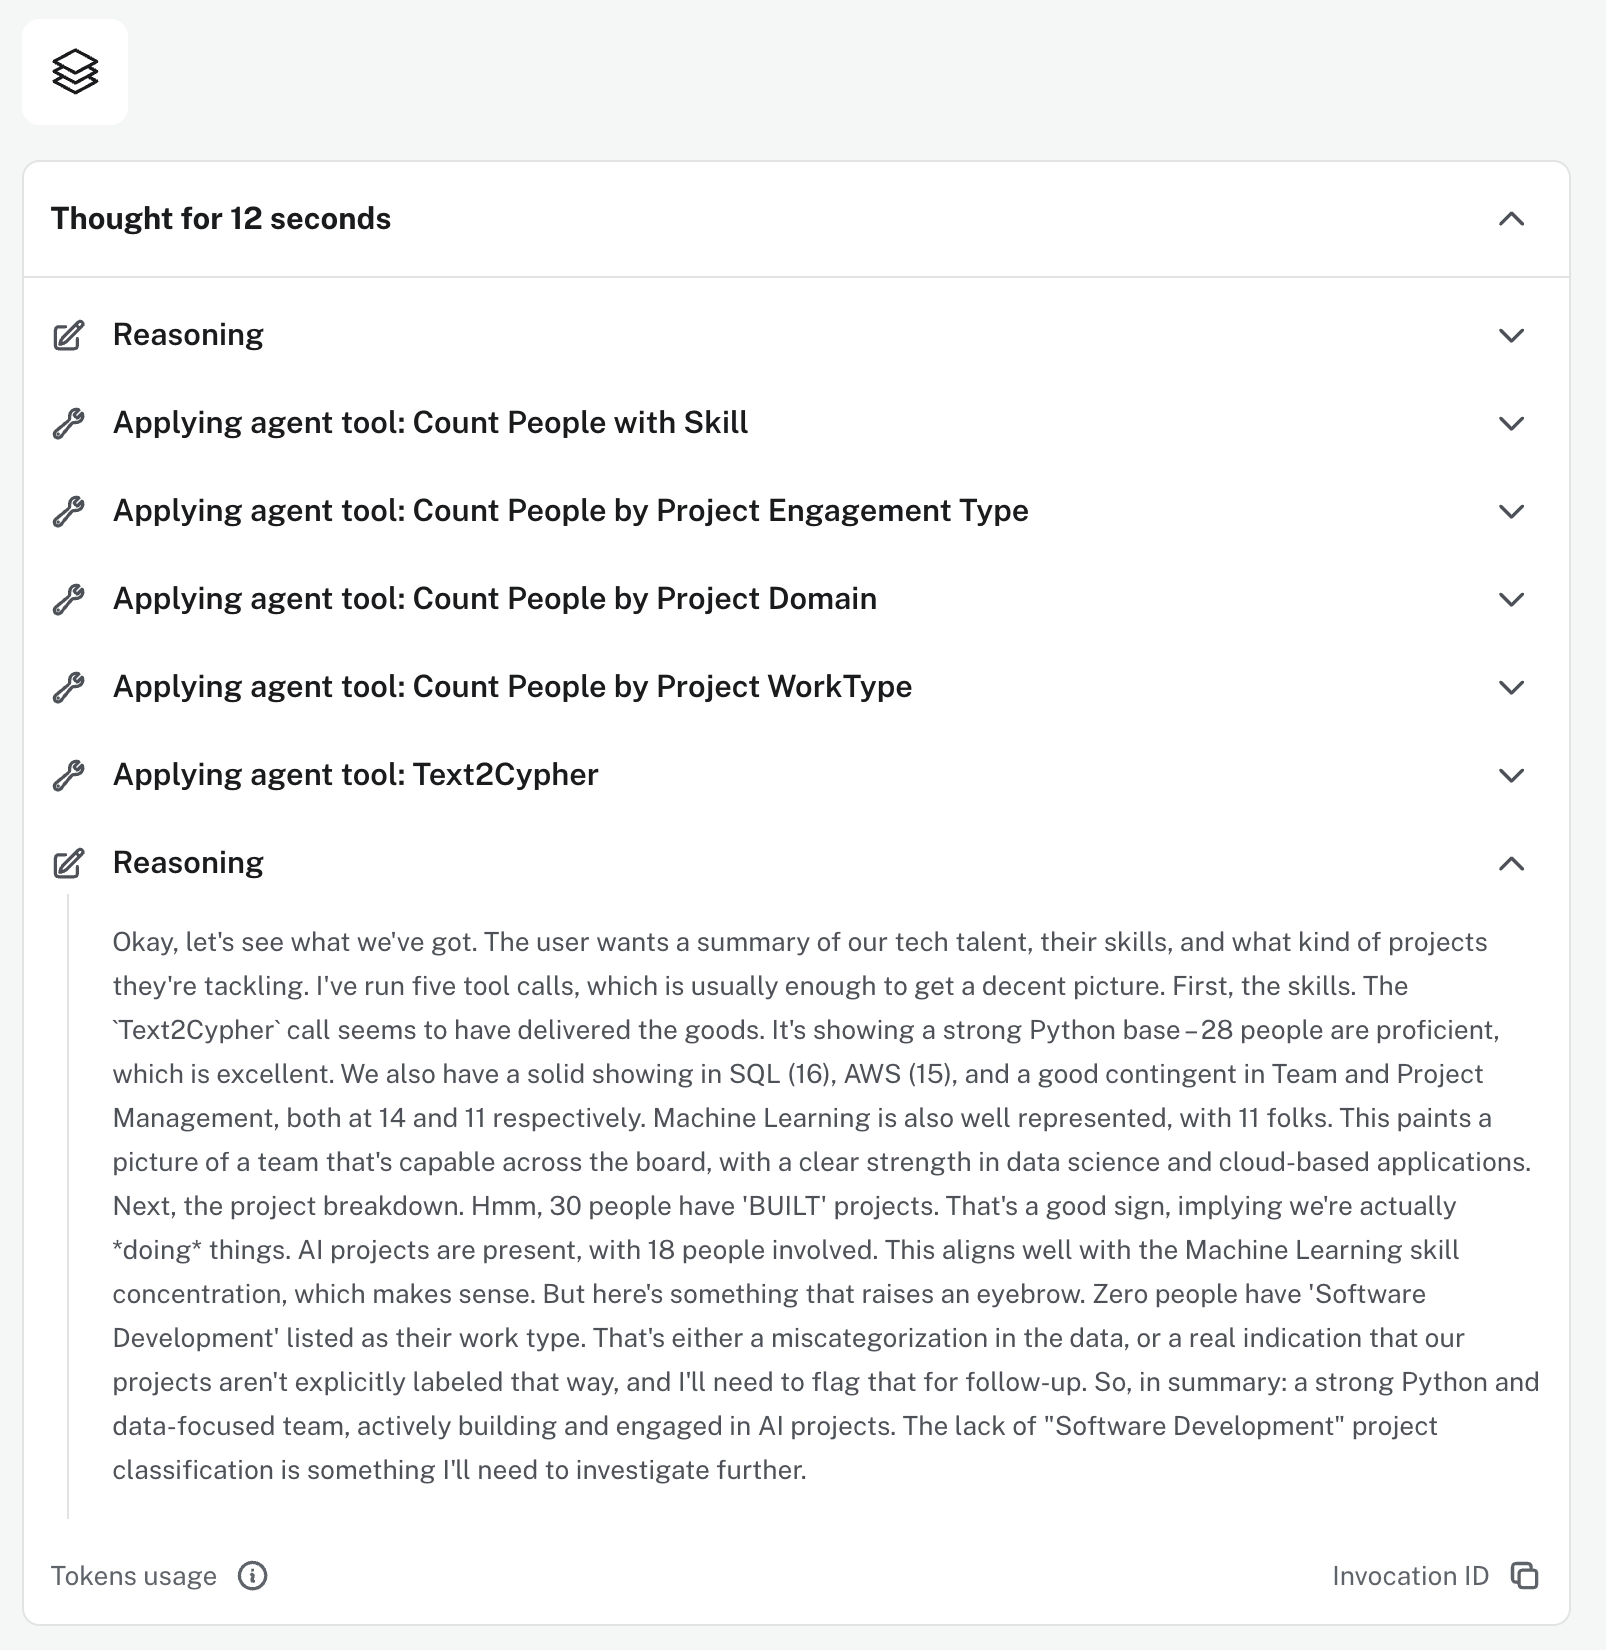Screen dimensions: 1606x1650
Task: Click the Invocation ID label
Action: coord(1408,1576)
